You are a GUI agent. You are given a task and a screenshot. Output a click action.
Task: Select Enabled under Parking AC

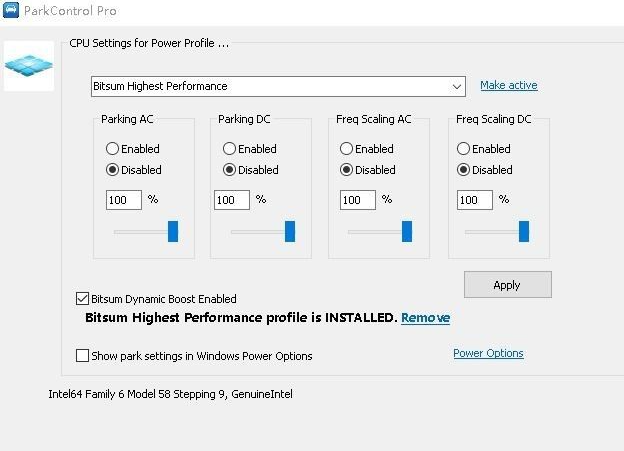pos(113,149)
